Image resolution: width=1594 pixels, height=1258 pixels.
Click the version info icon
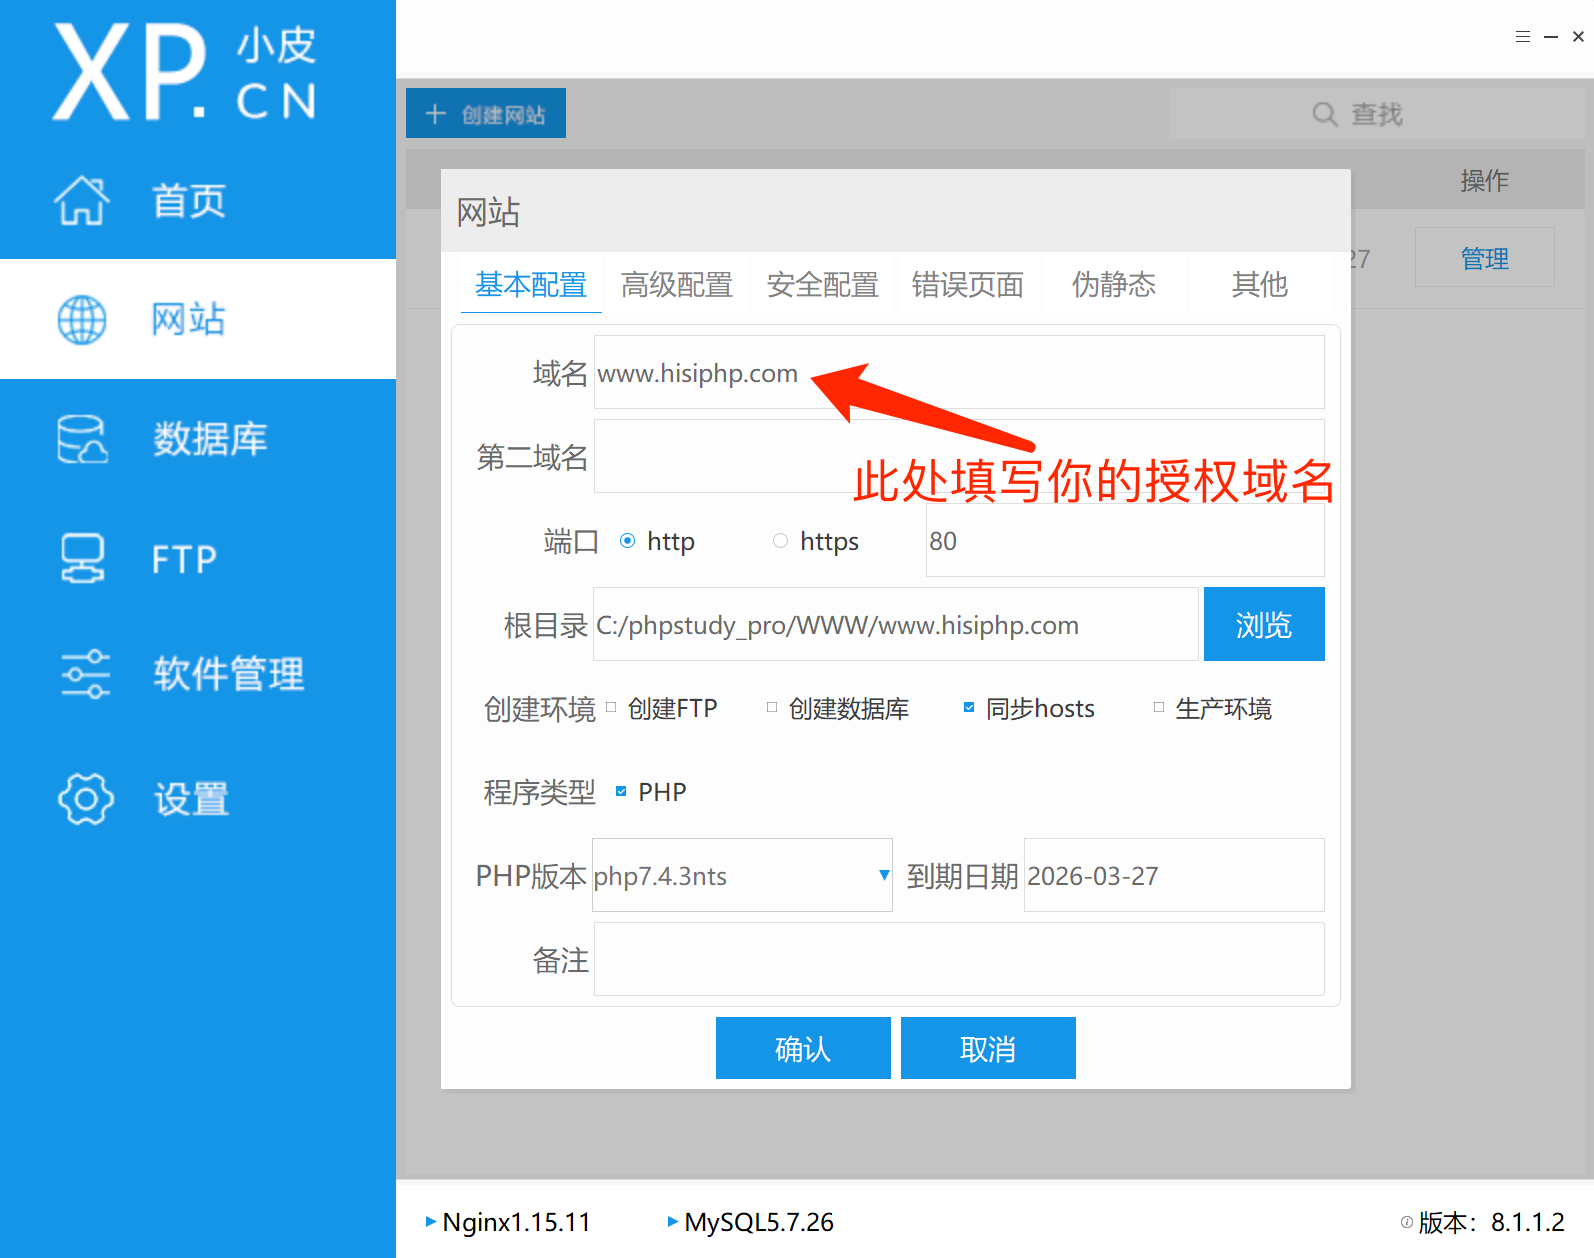[1407, 1222]
